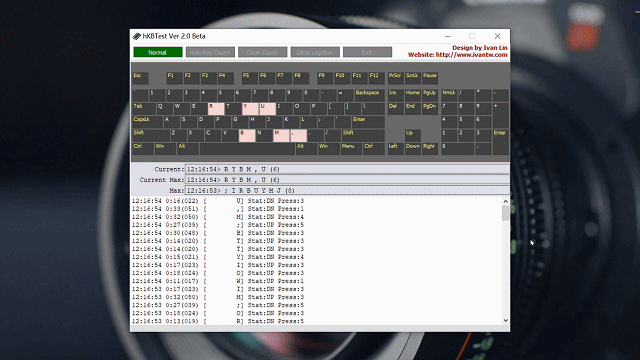Click the Tab key tile

click(x=144, y=109)
